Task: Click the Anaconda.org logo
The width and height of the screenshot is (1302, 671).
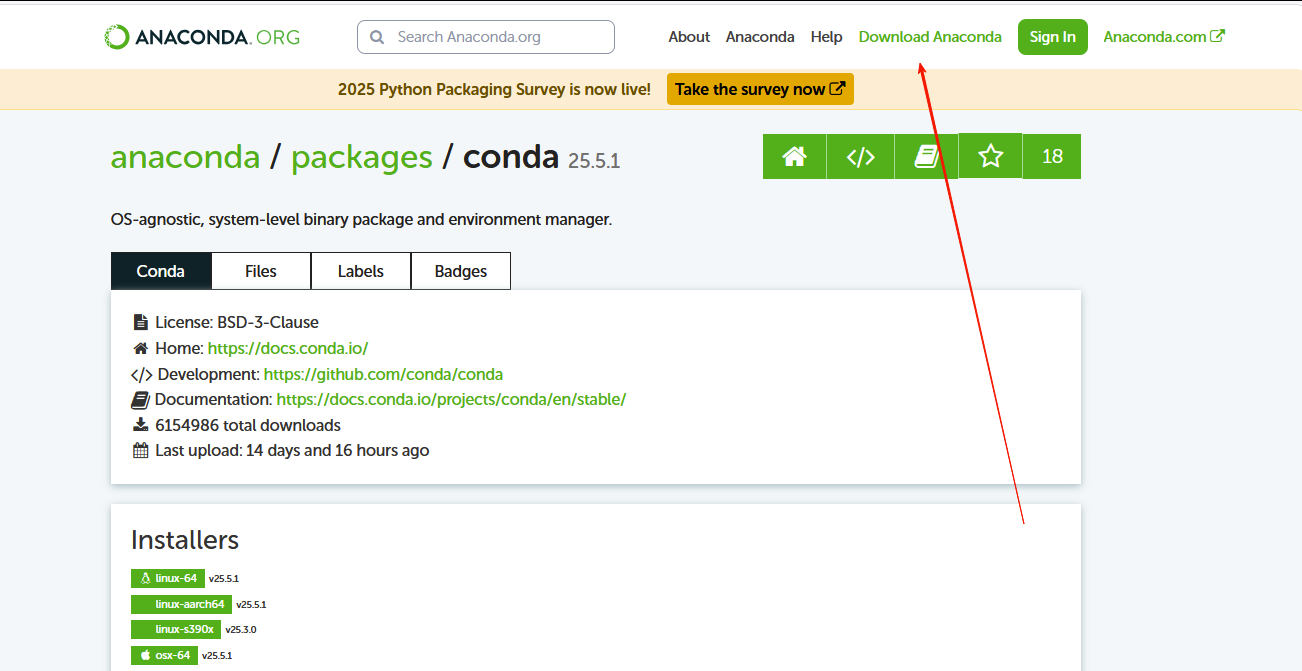Action: click(202, 37)
